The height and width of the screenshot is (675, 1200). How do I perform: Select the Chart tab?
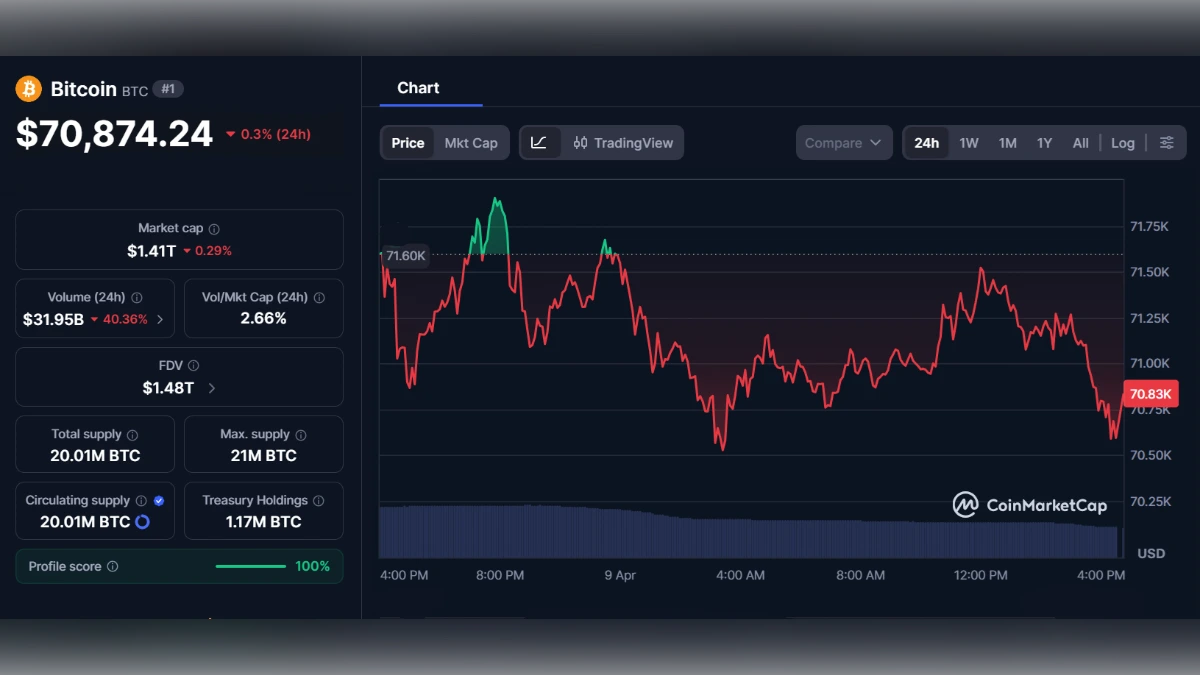pos(419,87)
